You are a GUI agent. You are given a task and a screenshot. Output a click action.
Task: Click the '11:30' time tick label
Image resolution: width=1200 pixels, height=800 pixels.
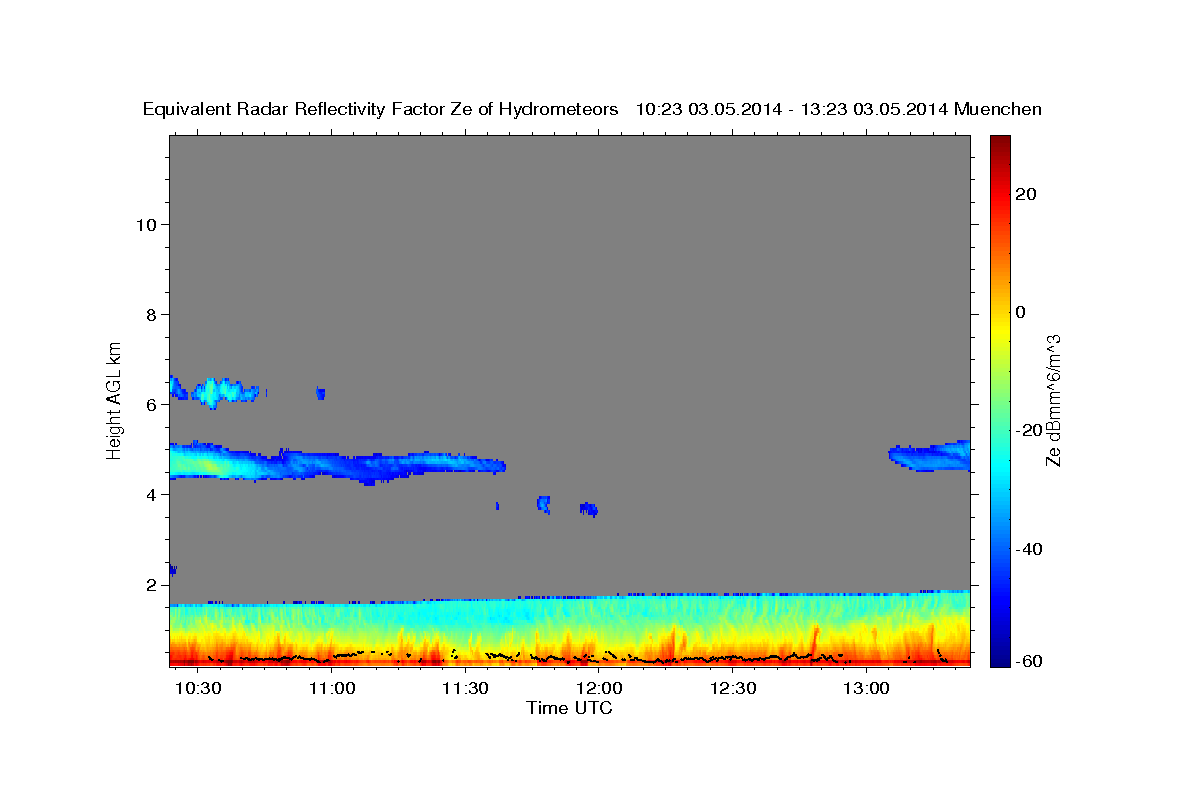pyautogui.click(x=465, y=689)
